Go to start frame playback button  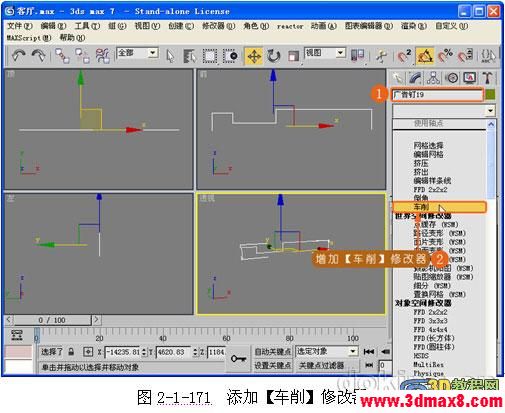click(x=369, y=352)
